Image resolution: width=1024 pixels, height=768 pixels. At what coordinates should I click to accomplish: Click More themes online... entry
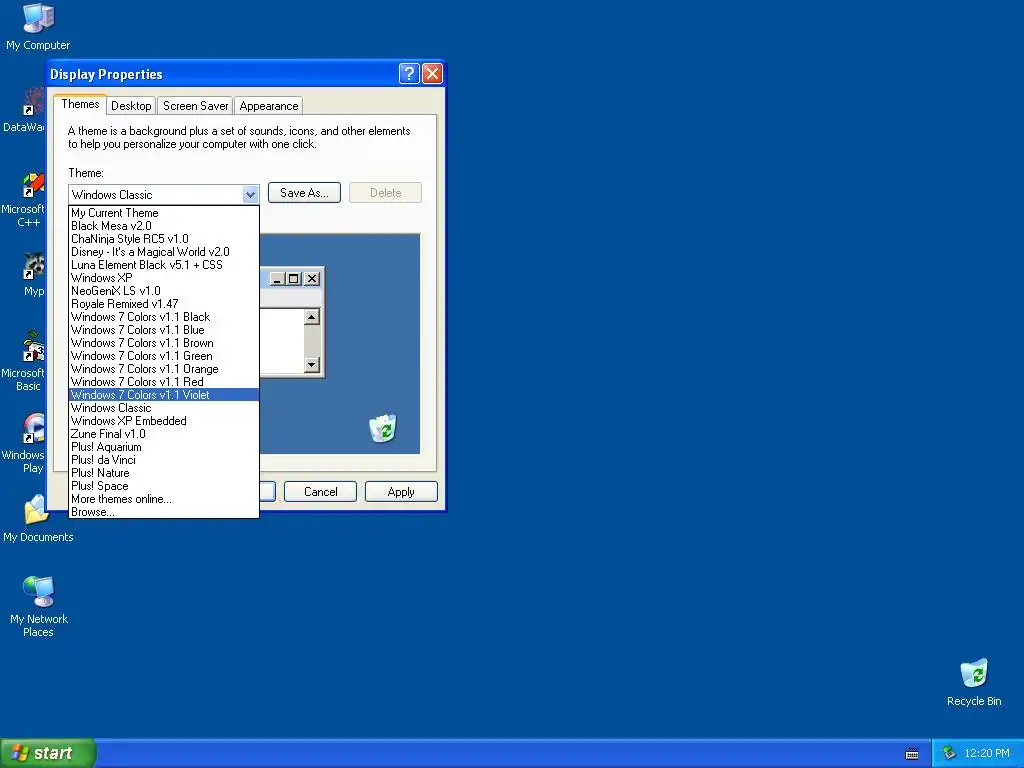[164, 499]
